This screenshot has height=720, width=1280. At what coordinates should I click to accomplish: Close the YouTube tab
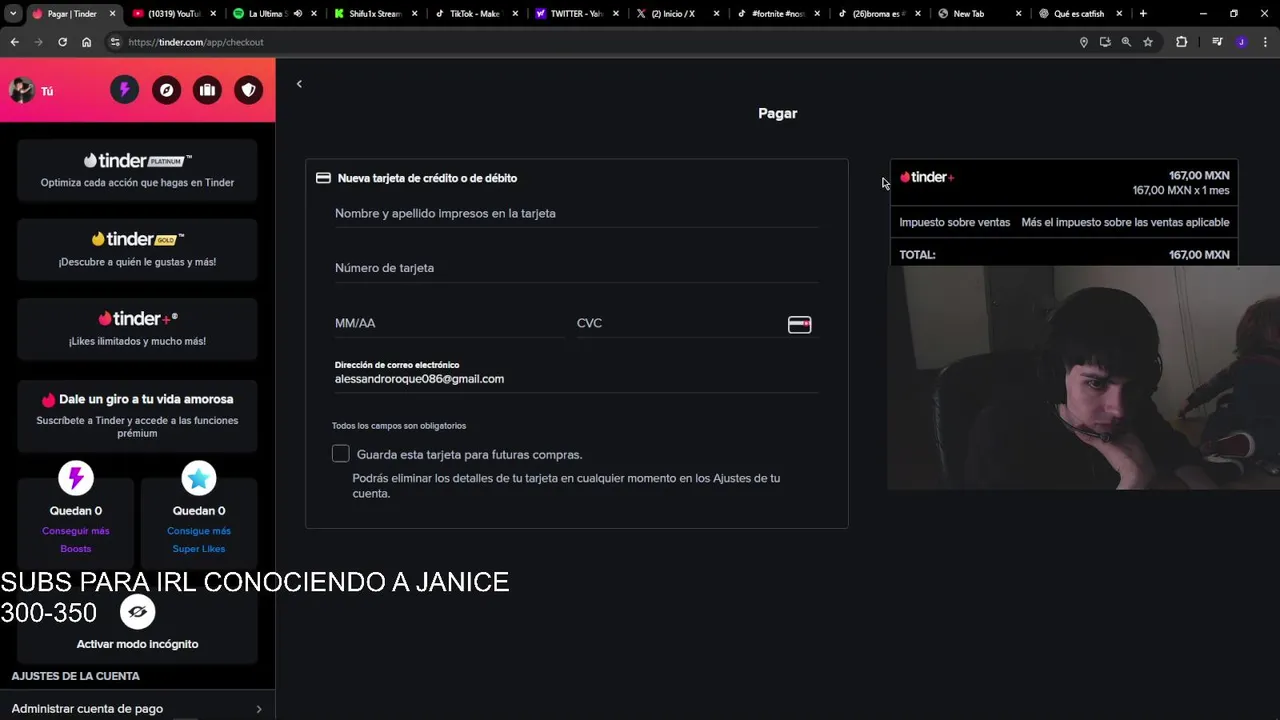[x=213, y=14]
